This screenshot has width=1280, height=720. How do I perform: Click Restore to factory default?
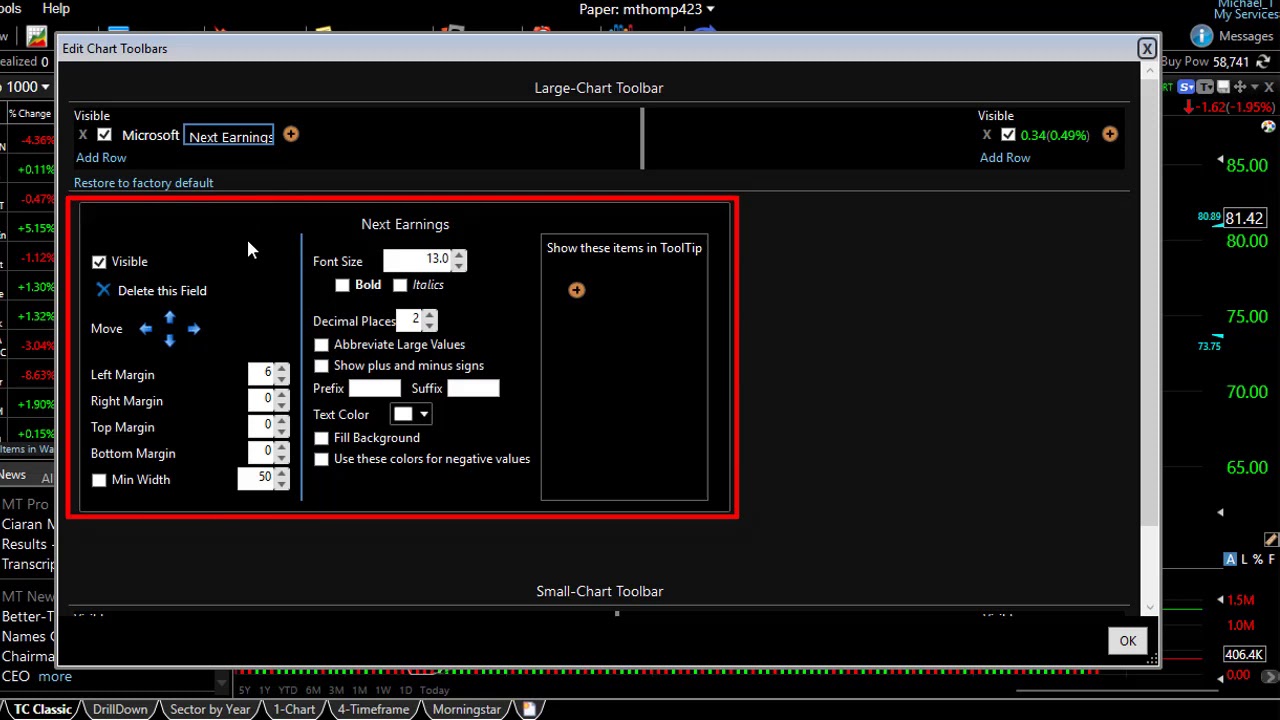[144, 183]
